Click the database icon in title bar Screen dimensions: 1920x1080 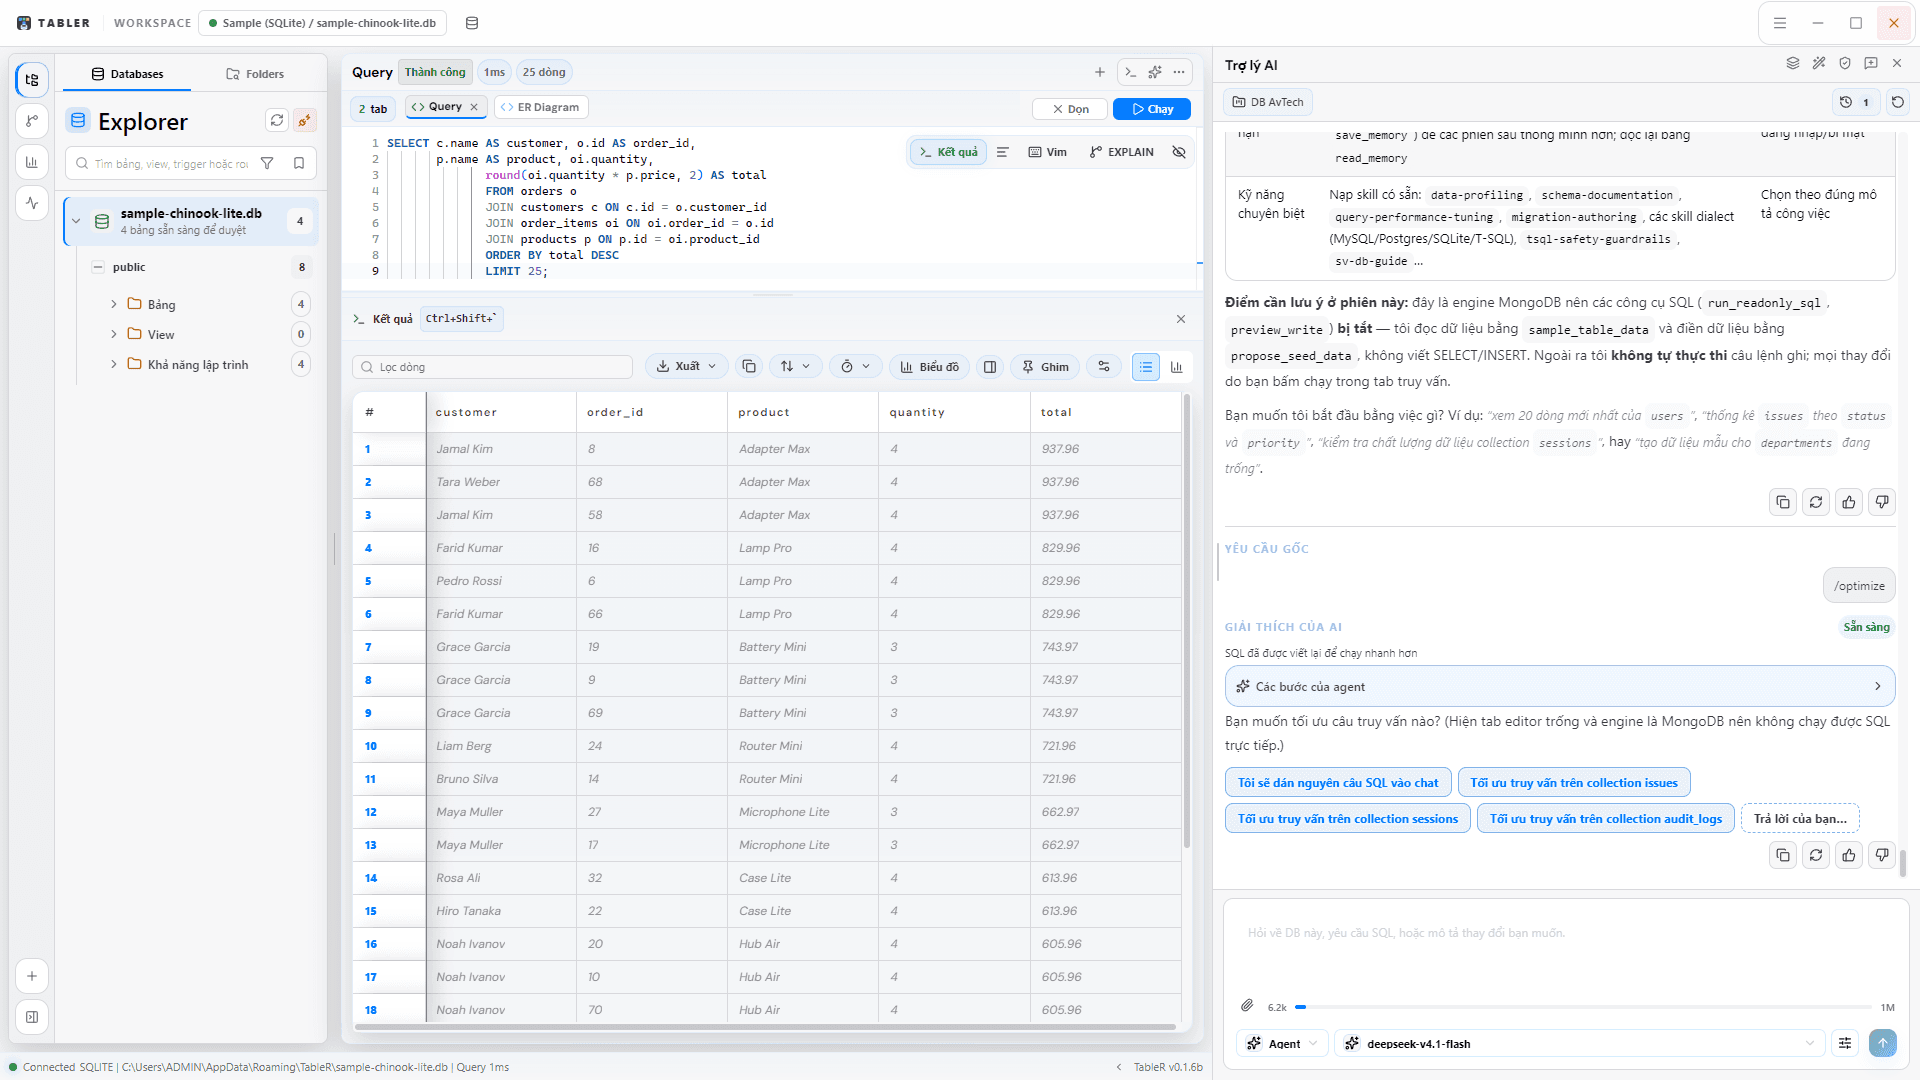click(x=472, y=23)
